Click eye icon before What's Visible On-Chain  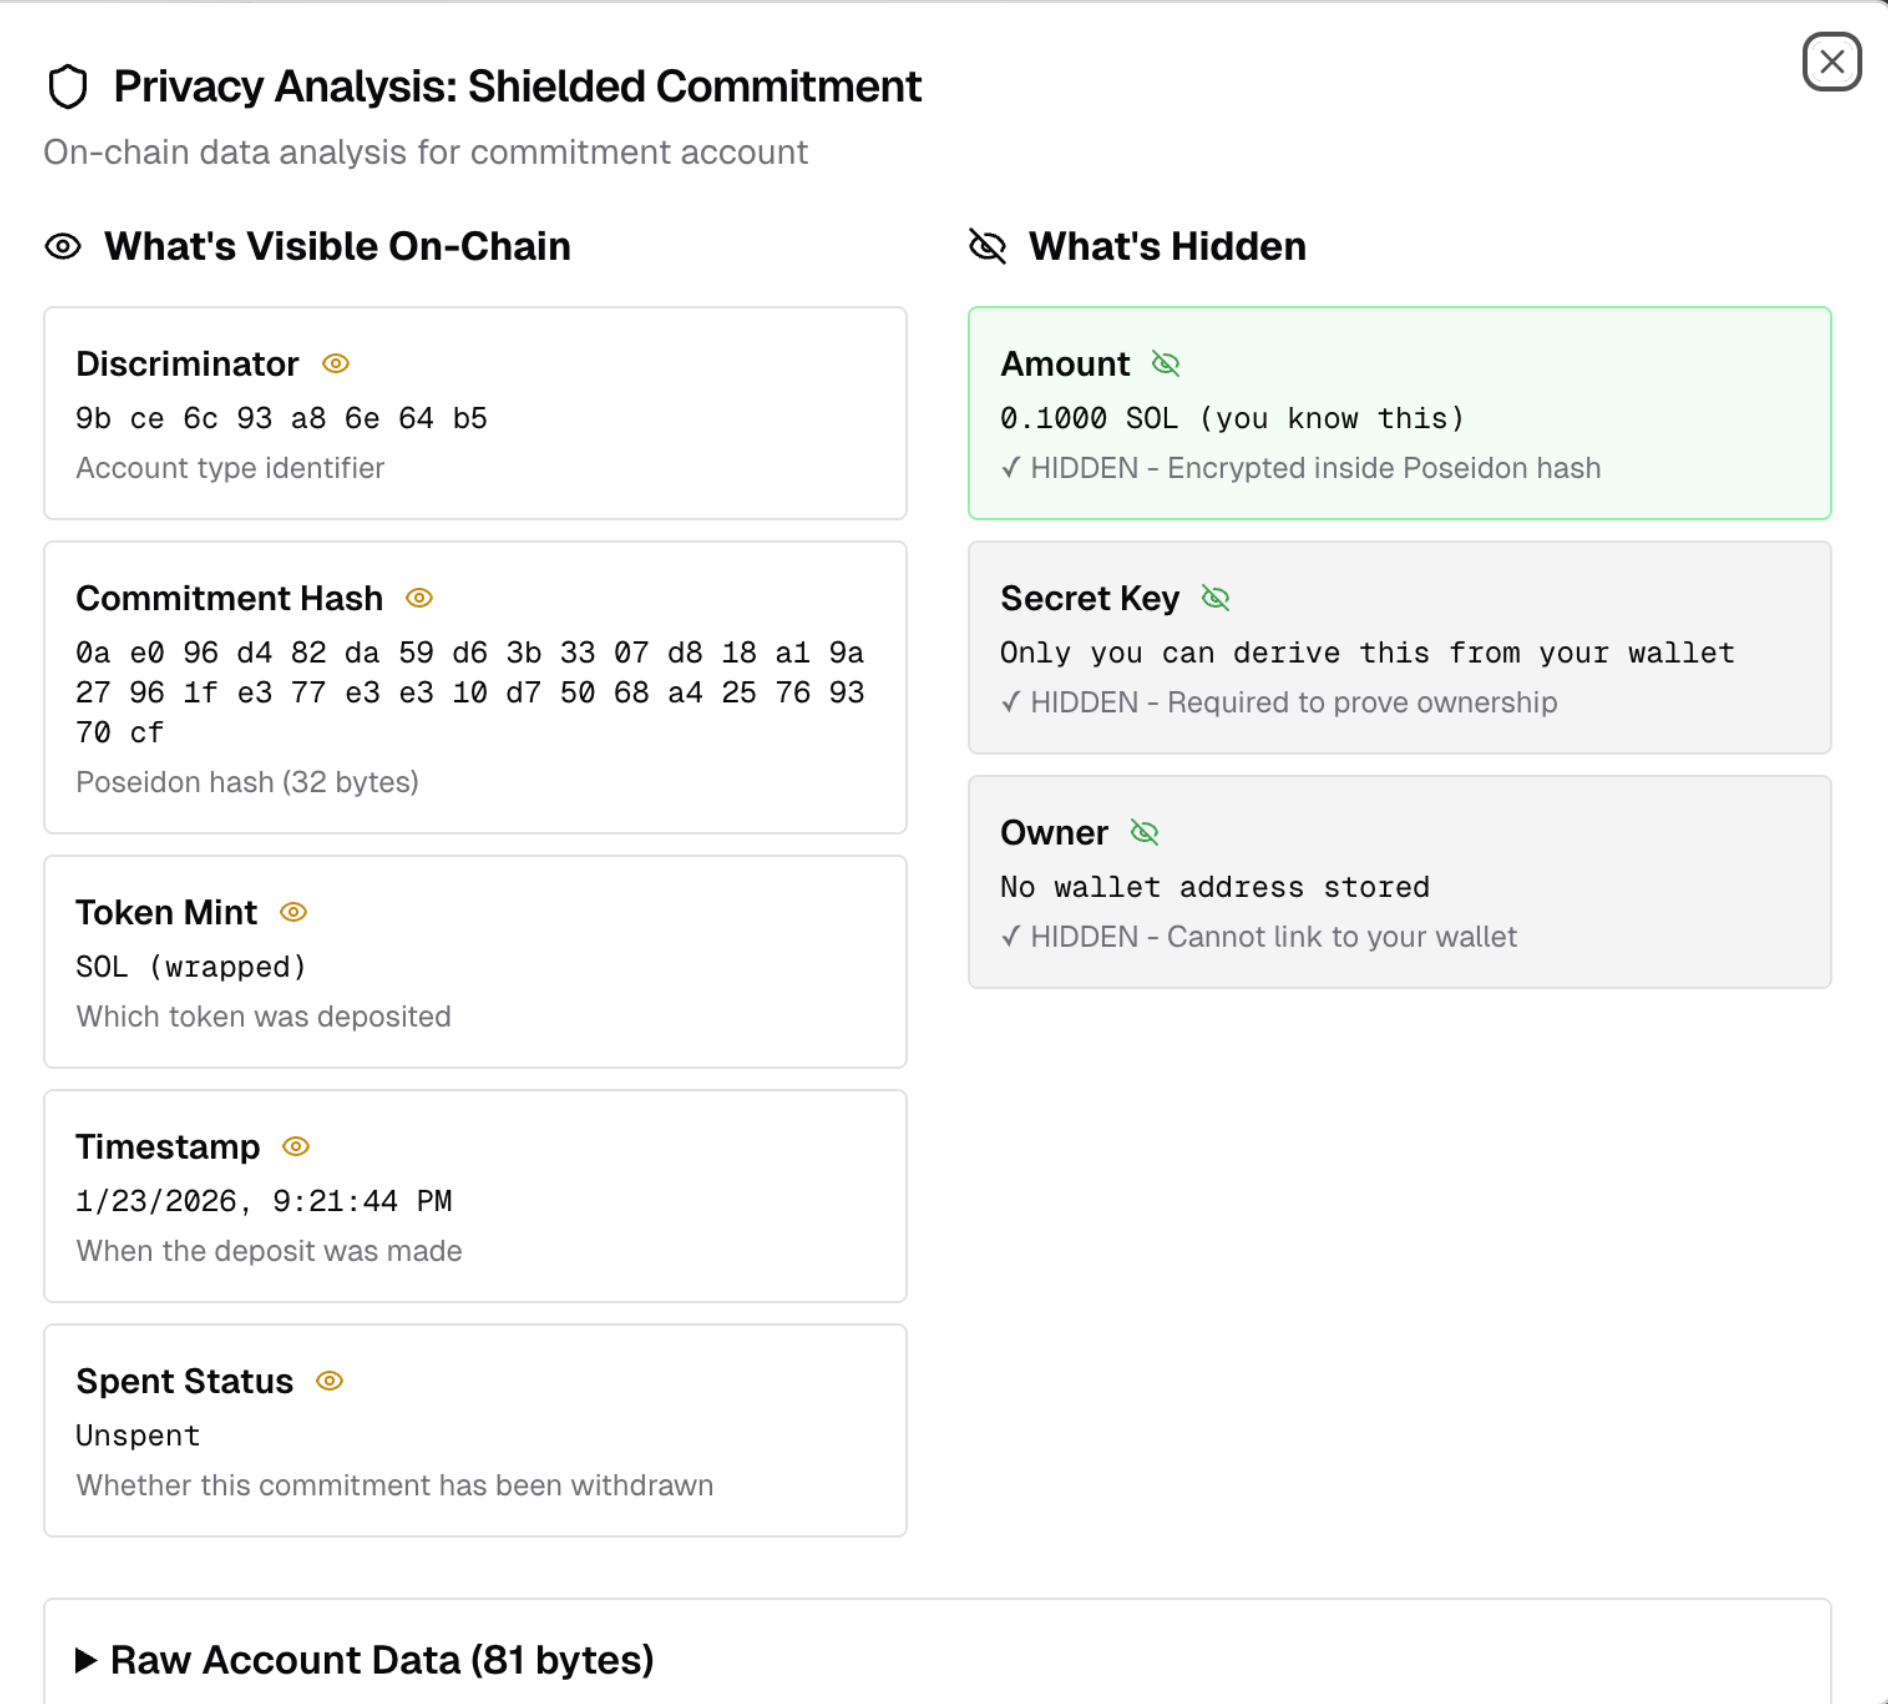tap(63, 247)
